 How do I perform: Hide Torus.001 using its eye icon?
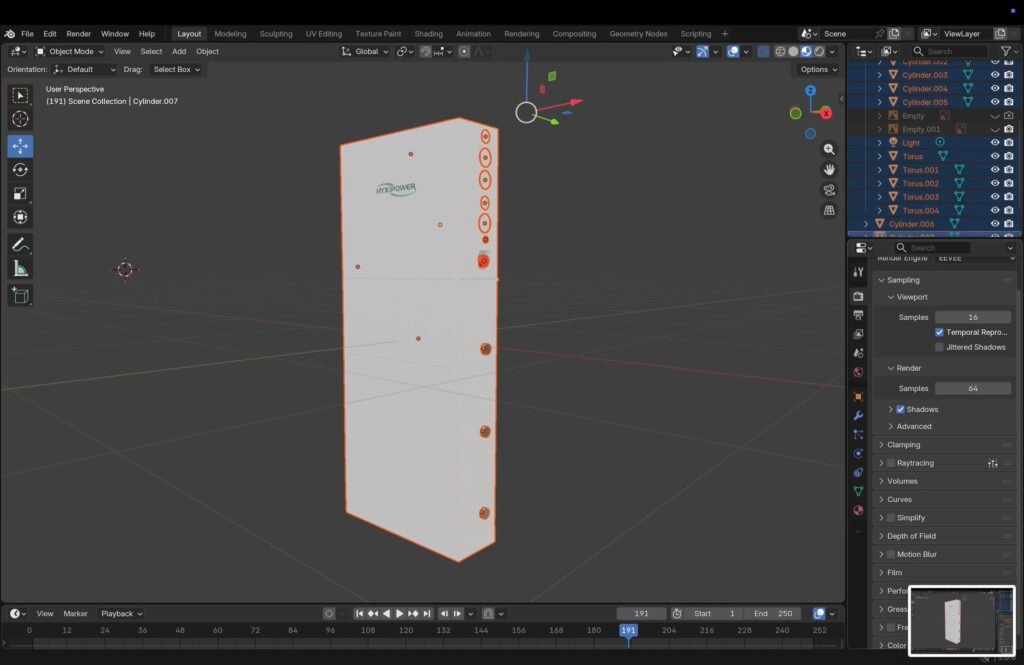[995, 170]
